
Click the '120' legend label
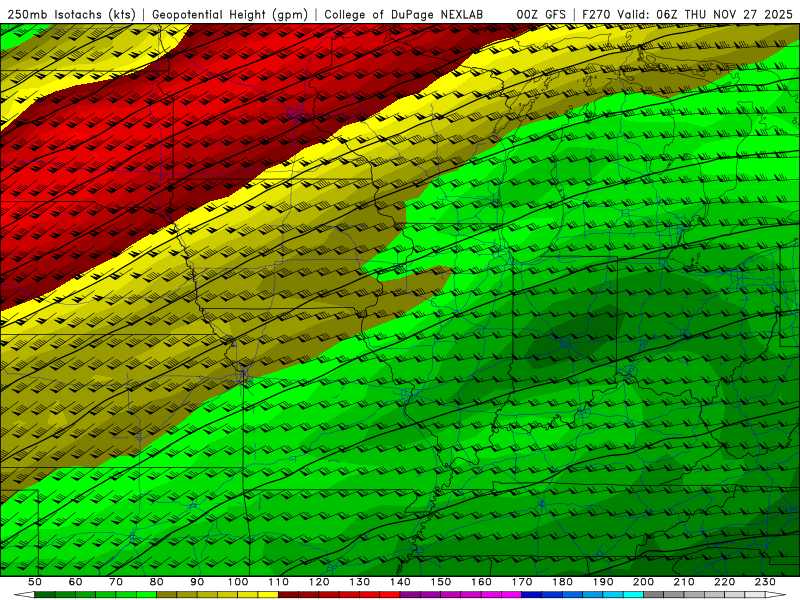point(319,582)
